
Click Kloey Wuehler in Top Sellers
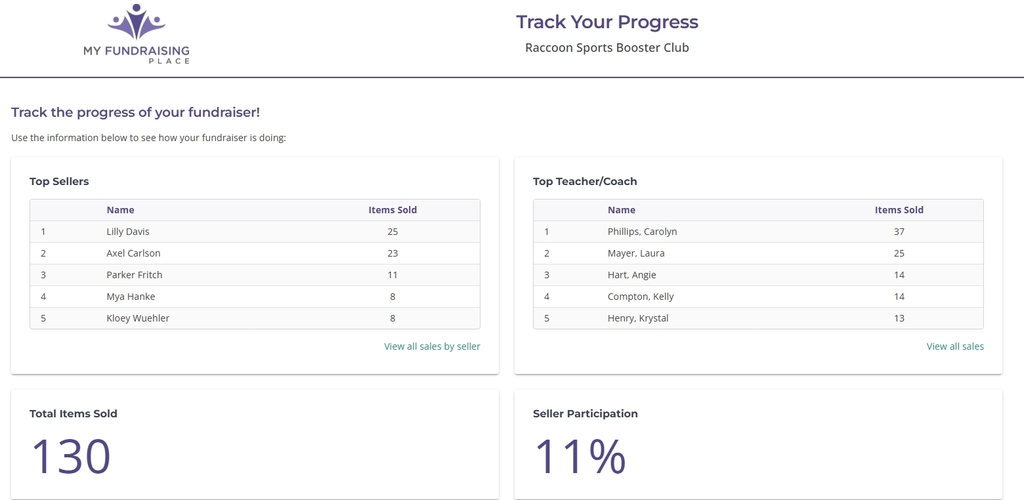coord(138,318)
